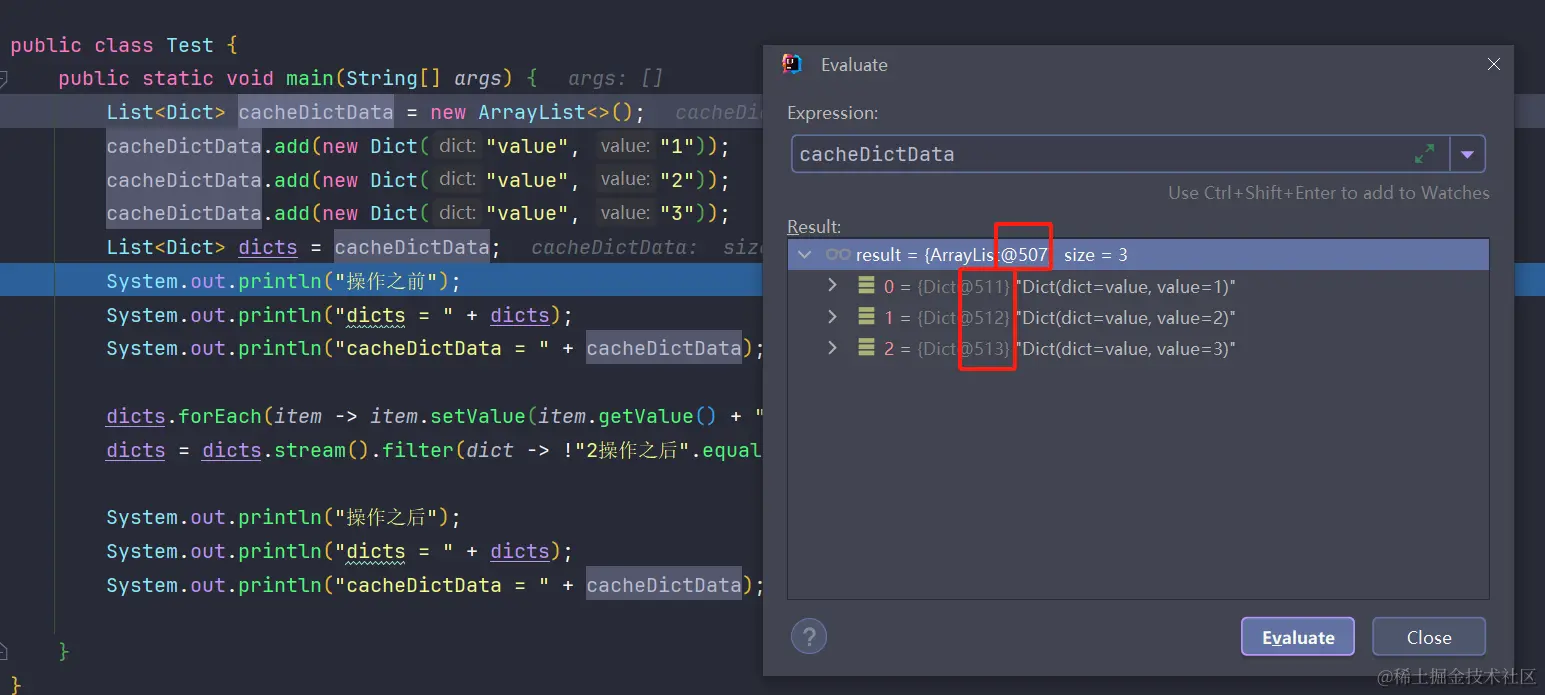This screenshot has width=1545, height=695.
Task: Click the Expression label
Action: tap(833, 113)
